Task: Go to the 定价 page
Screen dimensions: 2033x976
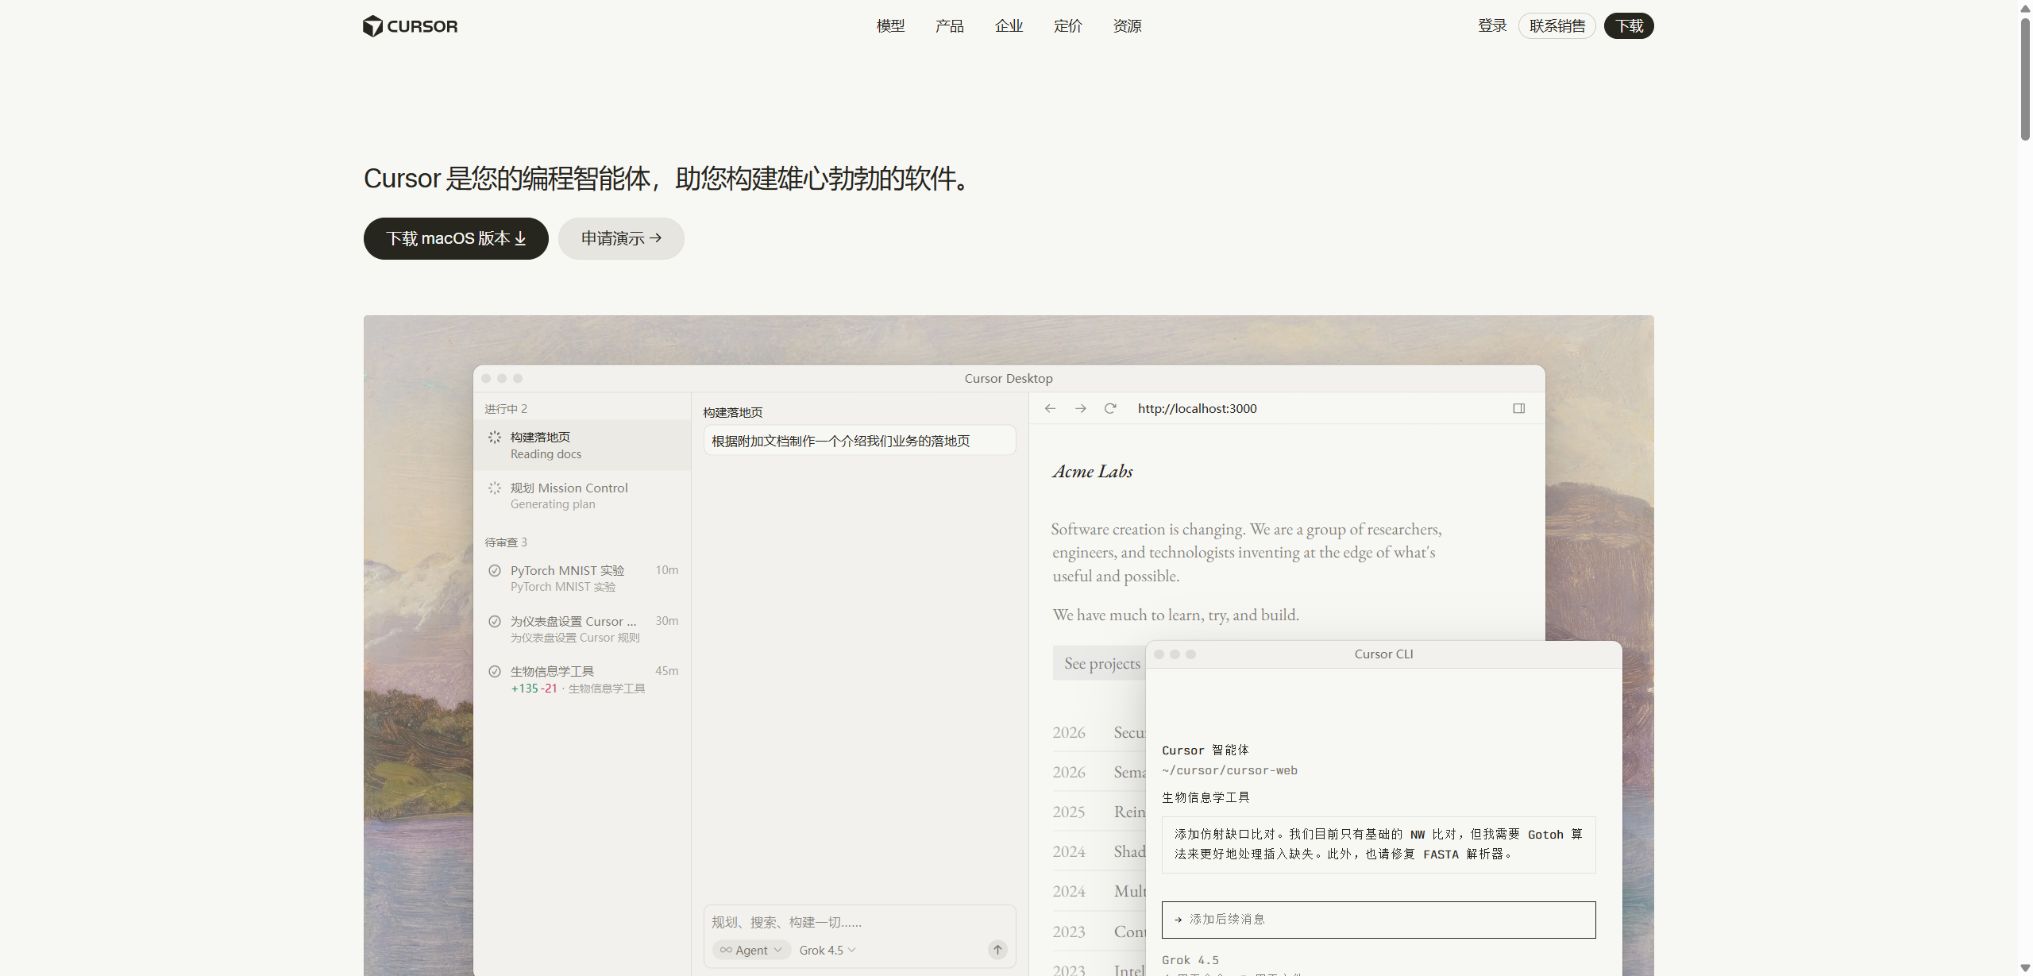Action: click(1067, 26)
